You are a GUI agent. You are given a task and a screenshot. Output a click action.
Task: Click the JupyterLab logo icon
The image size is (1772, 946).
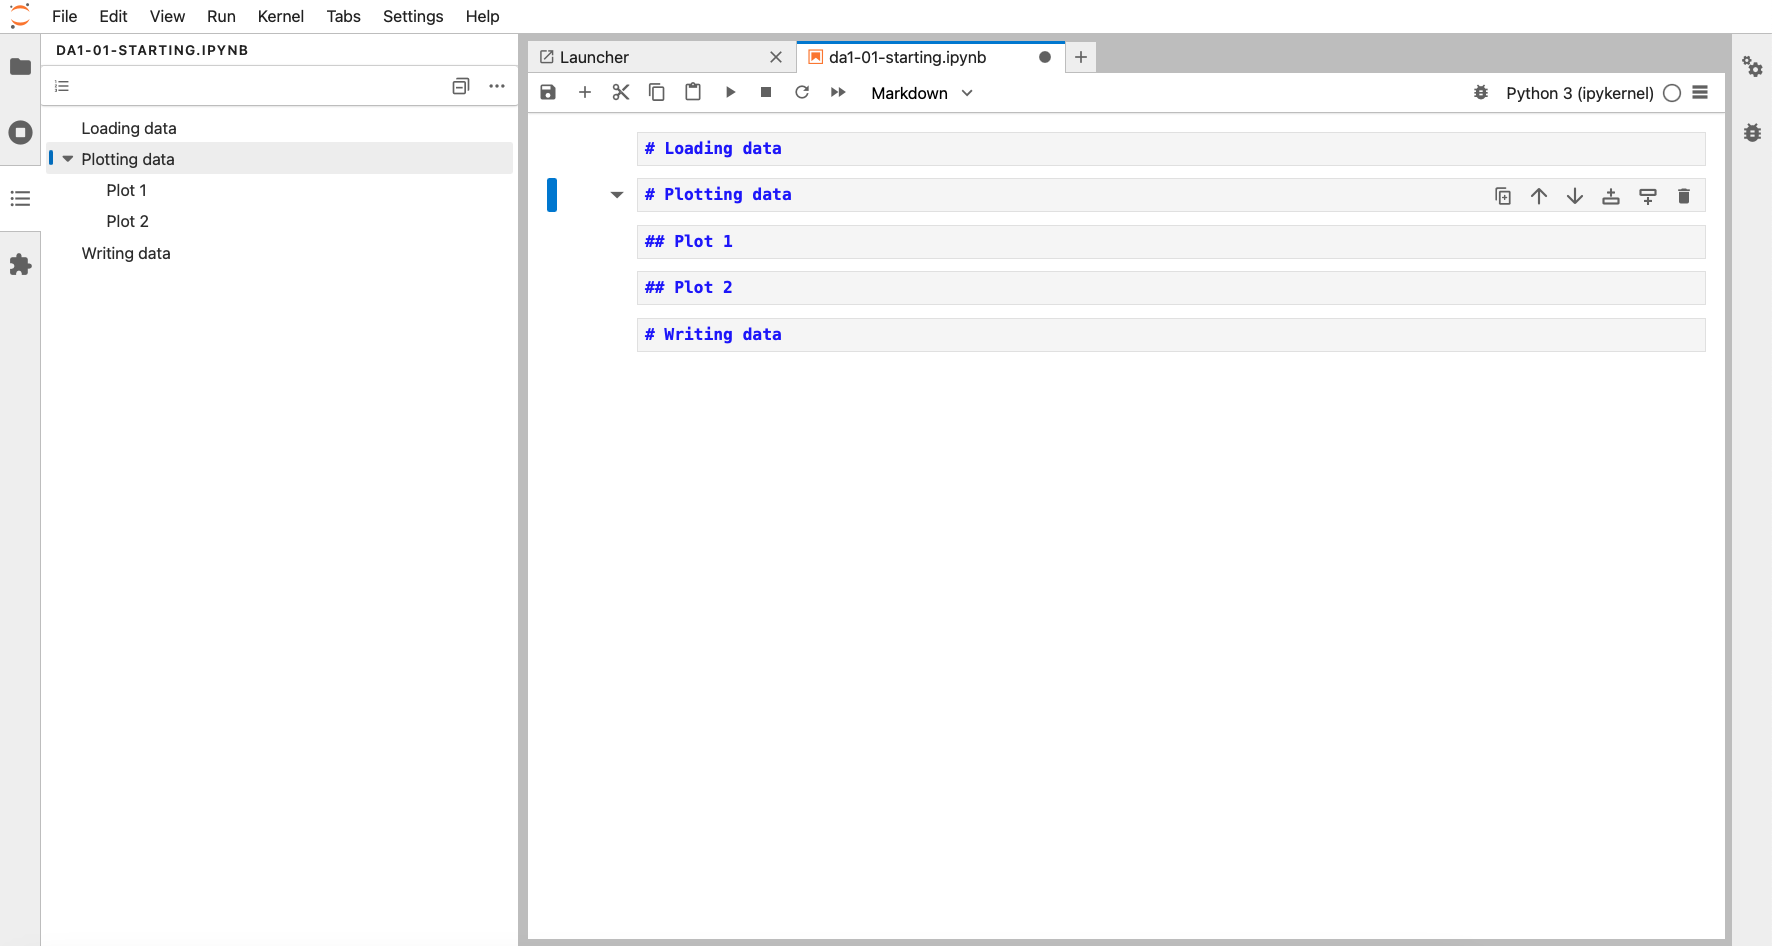click(x=20, y=16)
